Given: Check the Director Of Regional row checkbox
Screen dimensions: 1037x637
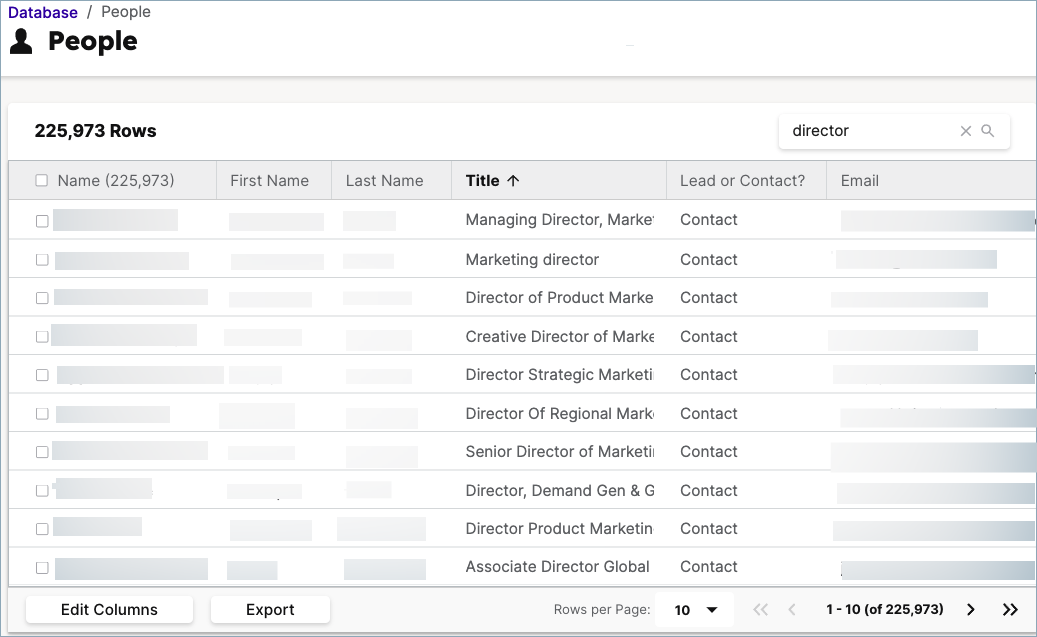Looking at the screenshot, I should pyautogui.click(x=42, y=413).
